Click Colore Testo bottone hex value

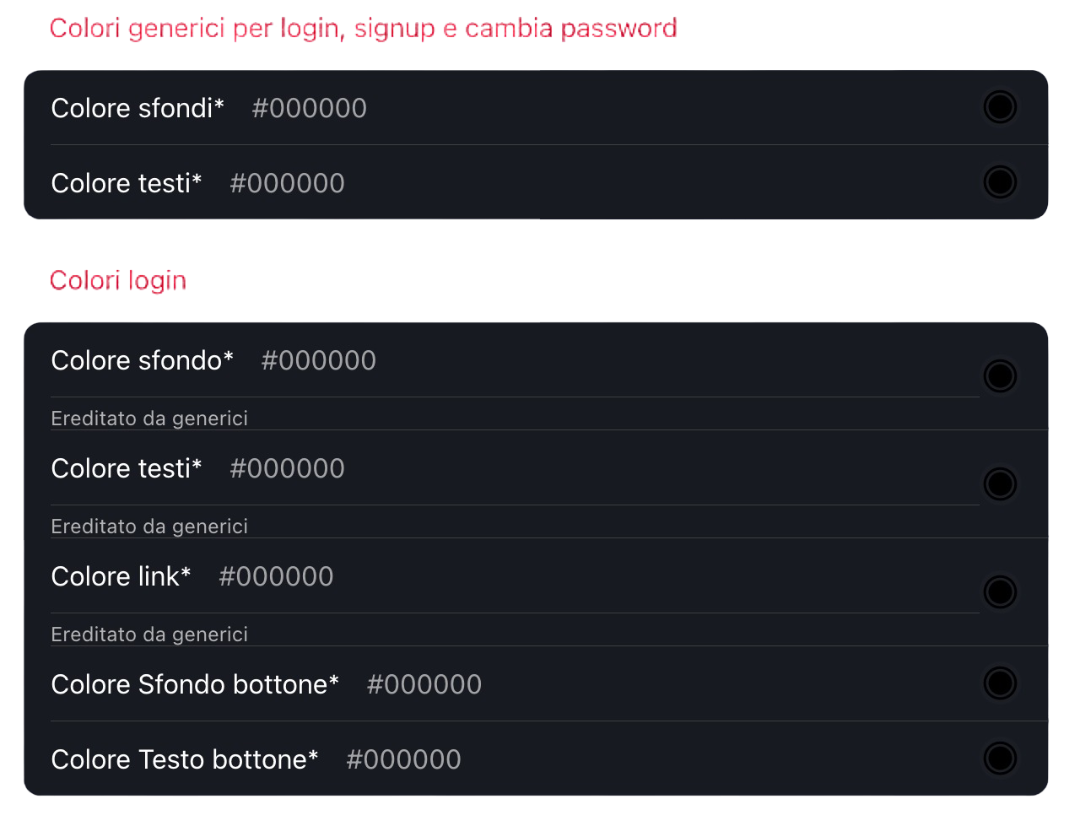403,760
